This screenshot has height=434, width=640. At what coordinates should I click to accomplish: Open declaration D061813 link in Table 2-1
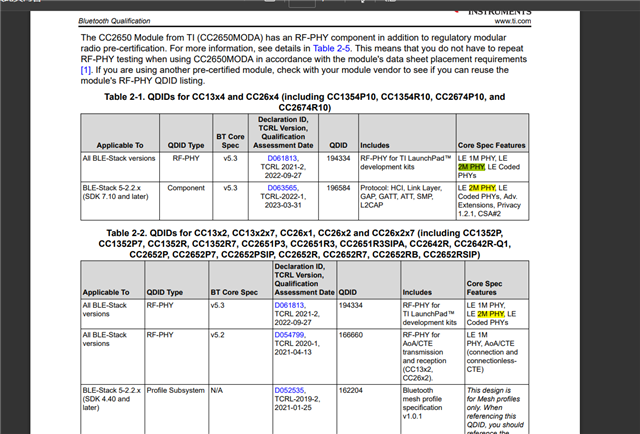click(x=282, y=158)
